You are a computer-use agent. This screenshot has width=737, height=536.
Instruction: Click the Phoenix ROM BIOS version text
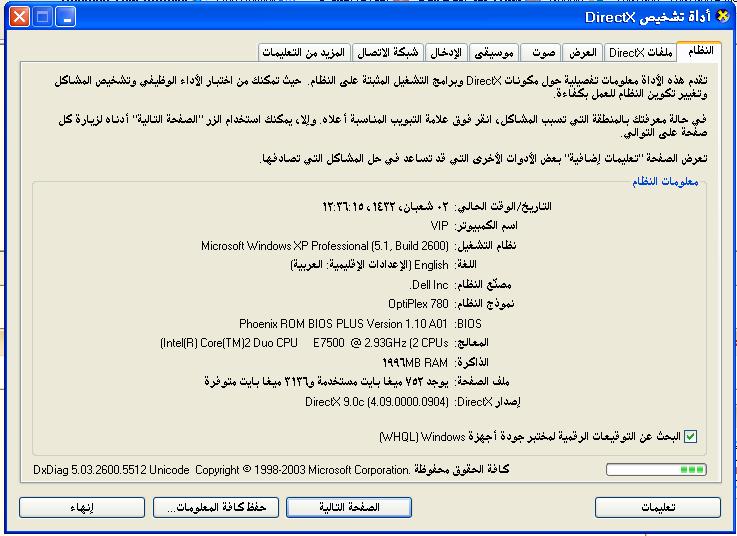[343, 323]
